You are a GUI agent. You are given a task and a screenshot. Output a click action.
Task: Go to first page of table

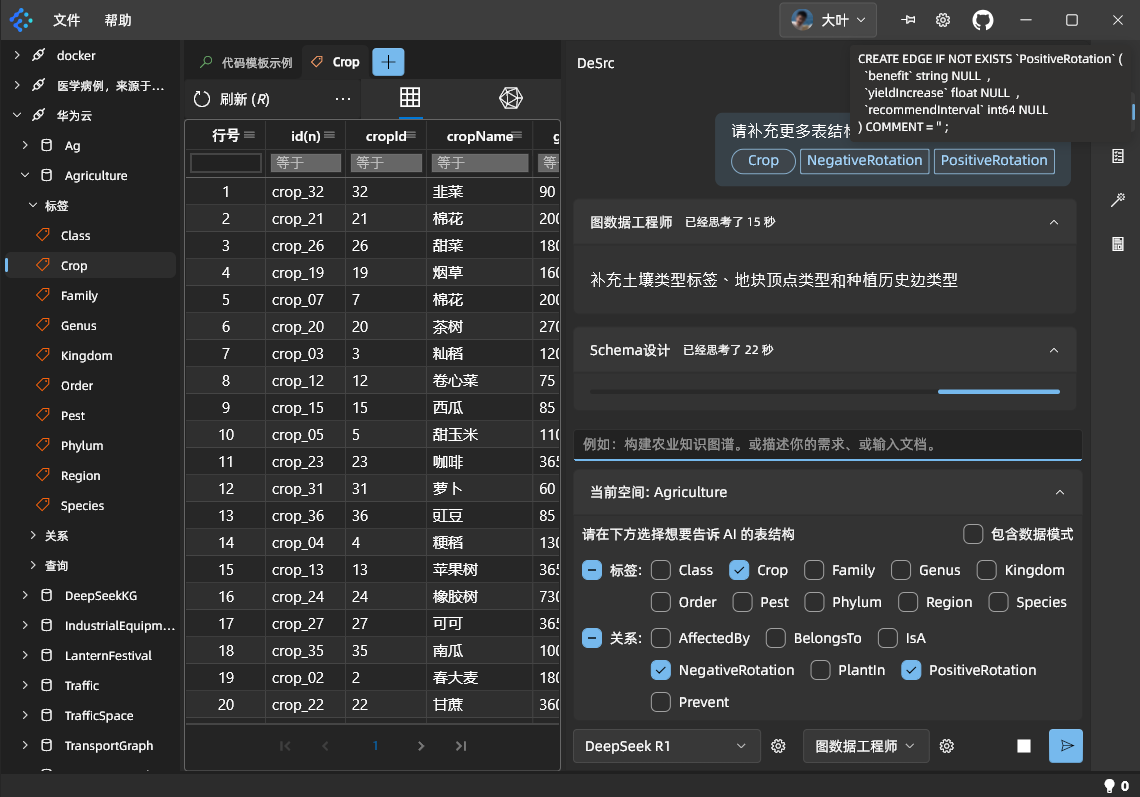click(285, 745)
